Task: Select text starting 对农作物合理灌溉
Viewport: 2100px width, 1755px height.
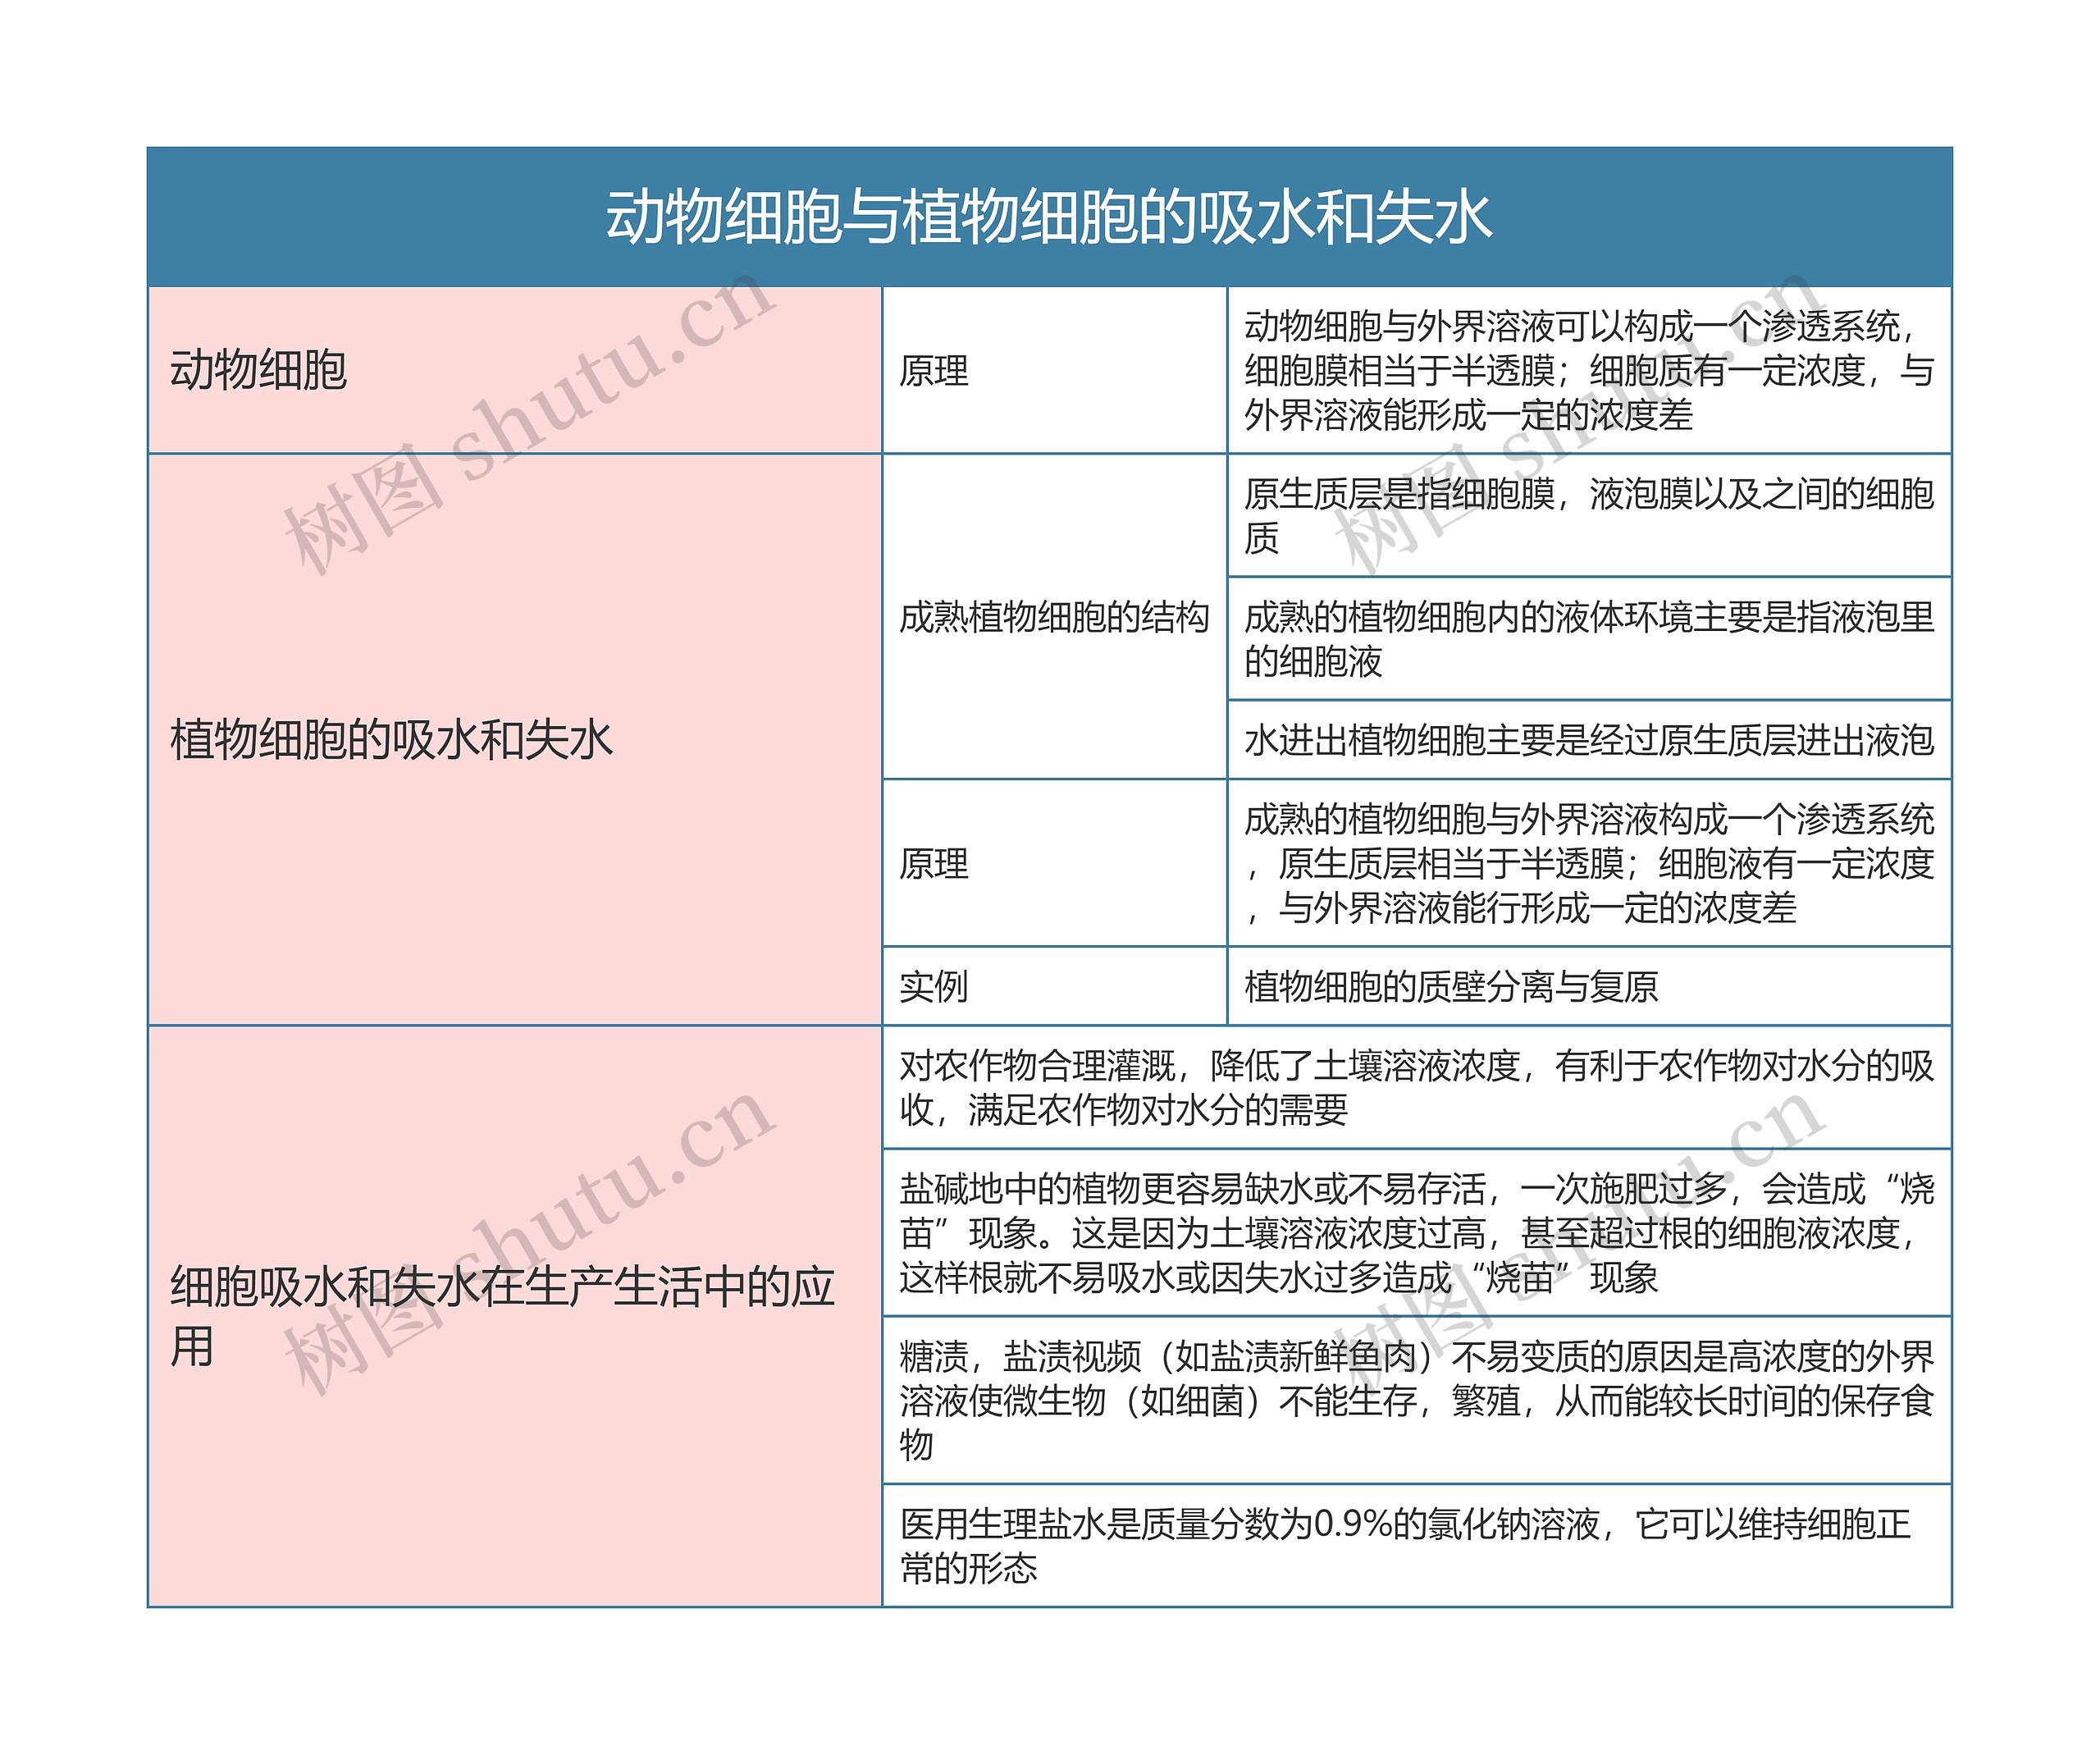Action: pos(1417,1088)
